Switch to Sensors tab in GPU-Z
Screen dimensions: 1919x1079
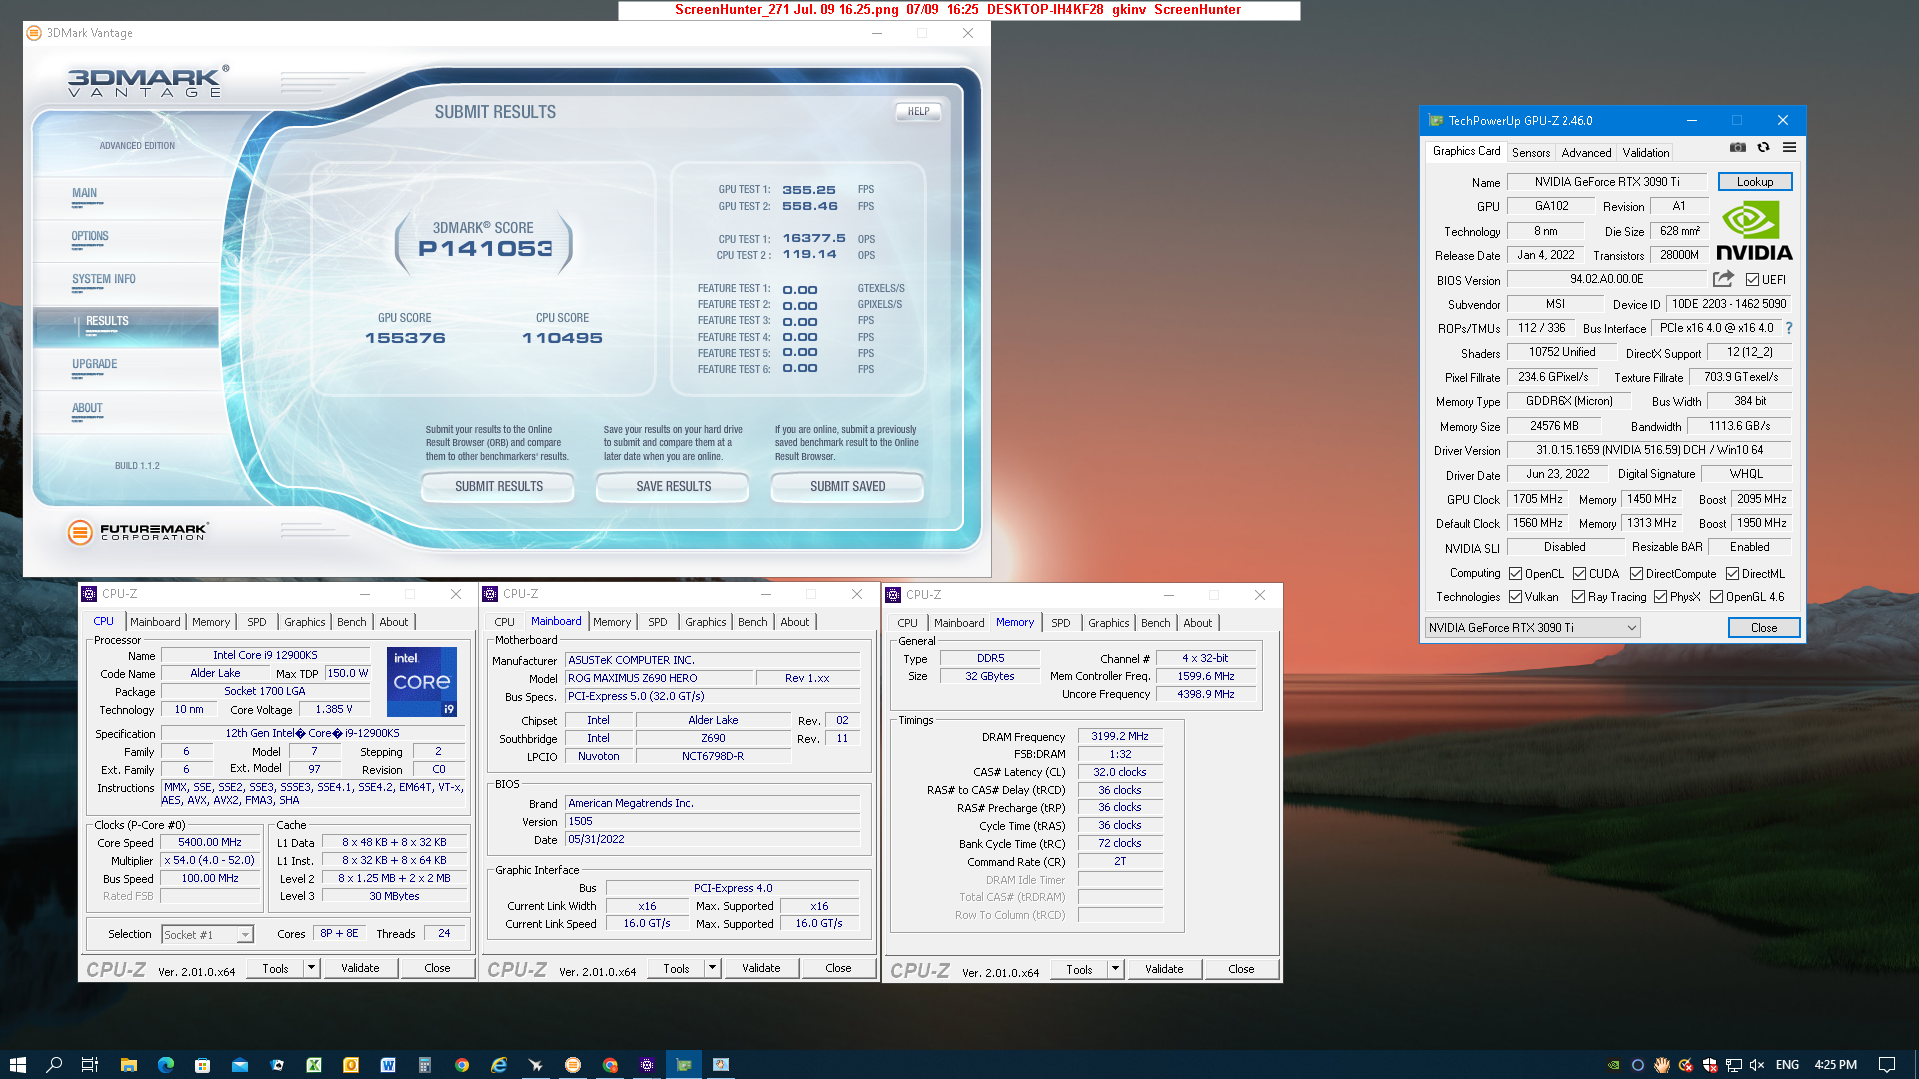(x=1531, y=153)
